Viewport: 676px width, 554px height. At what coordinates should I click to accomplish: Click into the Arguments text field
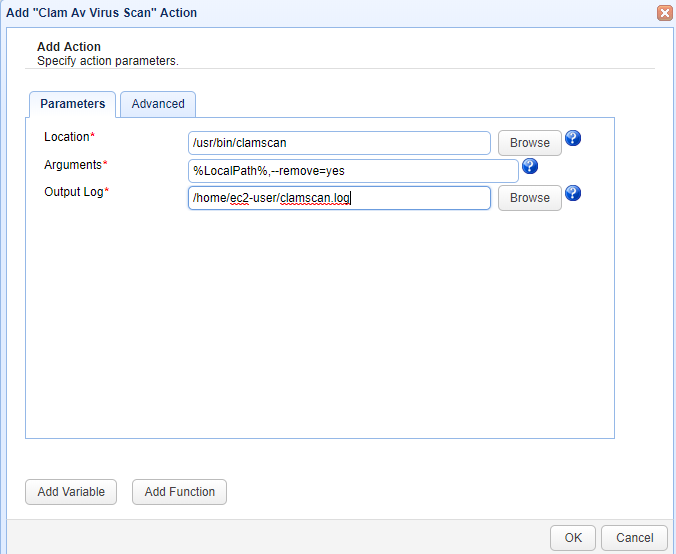[x=353, y=171]
